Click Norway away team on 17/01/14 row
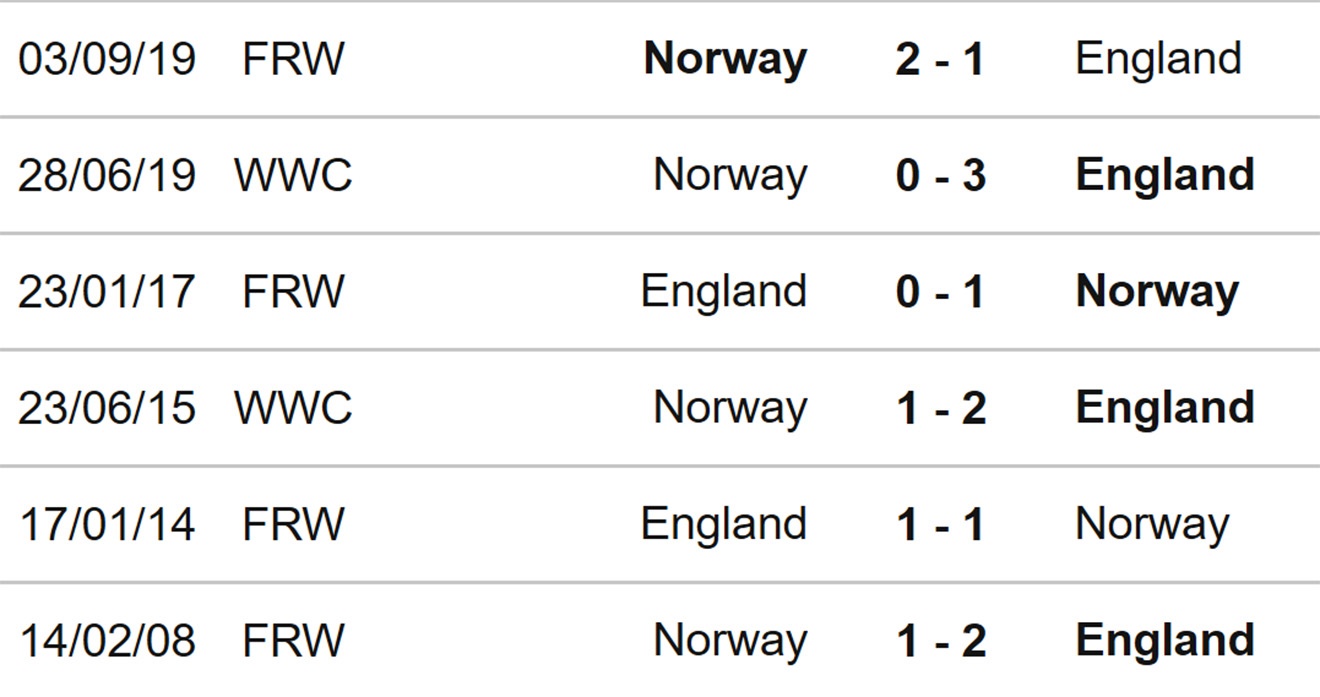Viewport: 1320px width, 697px height. coord(1152,524)
